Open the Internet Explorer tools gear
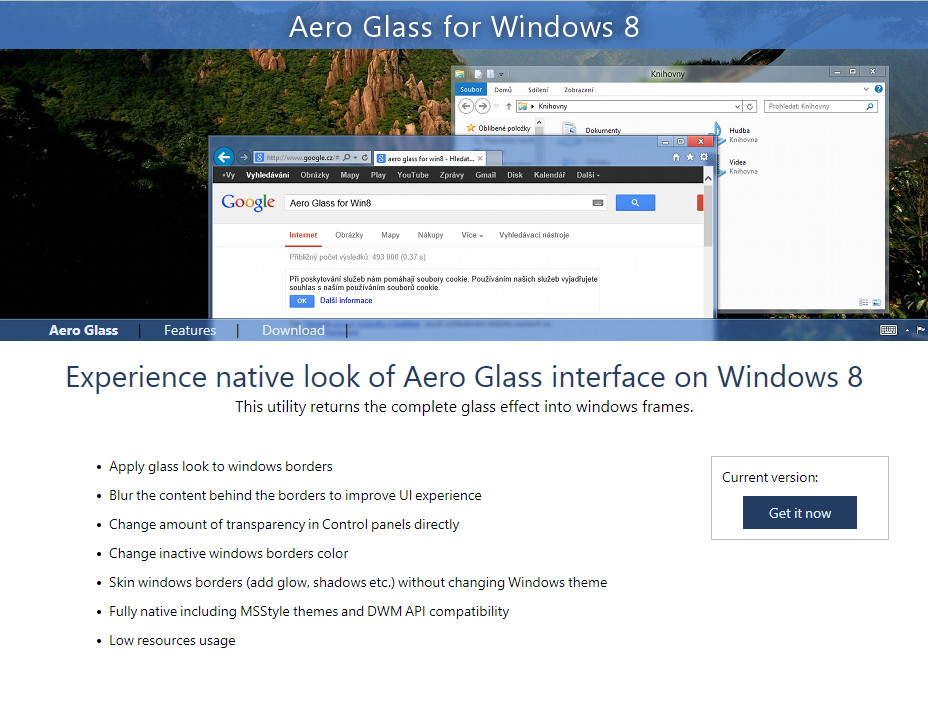 (x=704, y=157)
